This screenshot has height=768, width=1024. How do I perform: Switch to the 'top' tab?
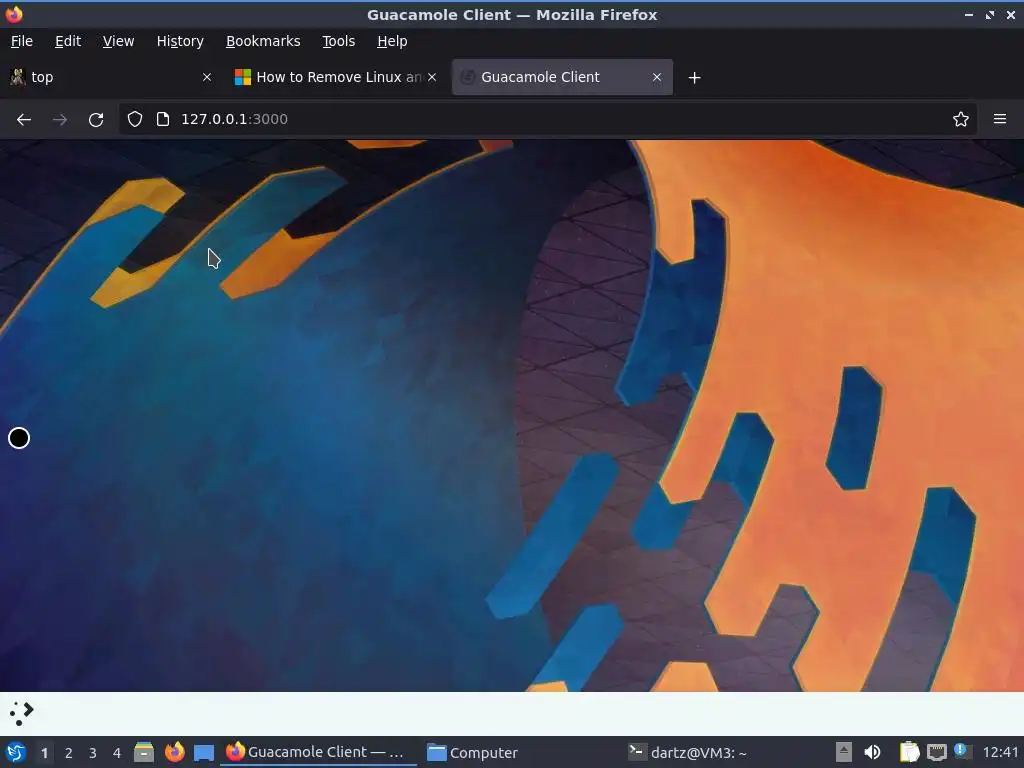pyautogui.click(x=111, y=77)
